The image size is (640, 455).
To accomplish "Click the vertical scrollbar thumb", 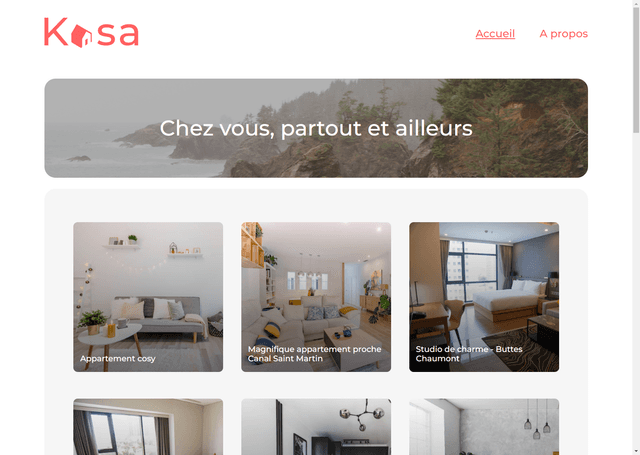I will [636, 69].
